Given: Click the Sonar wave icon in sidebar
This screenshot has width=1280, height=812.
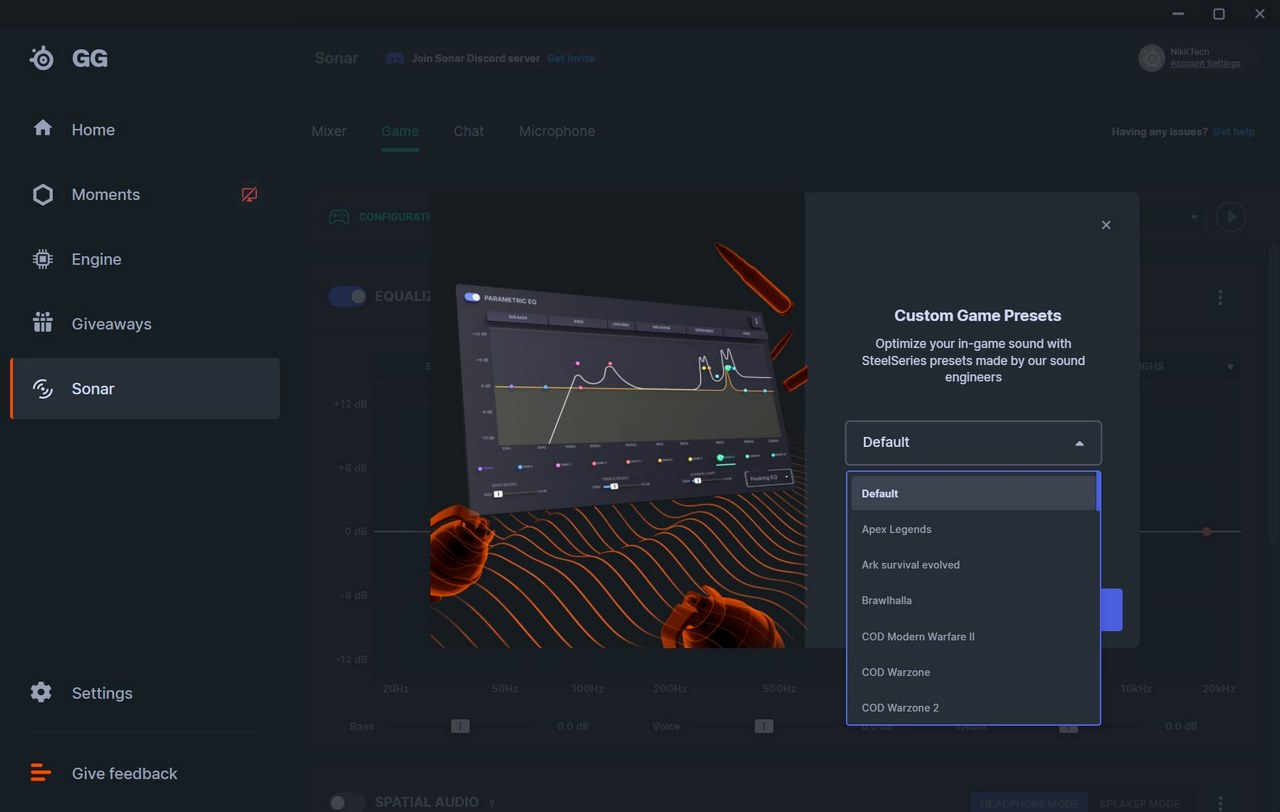Looking at the screenshot, I should pos(42,388).
